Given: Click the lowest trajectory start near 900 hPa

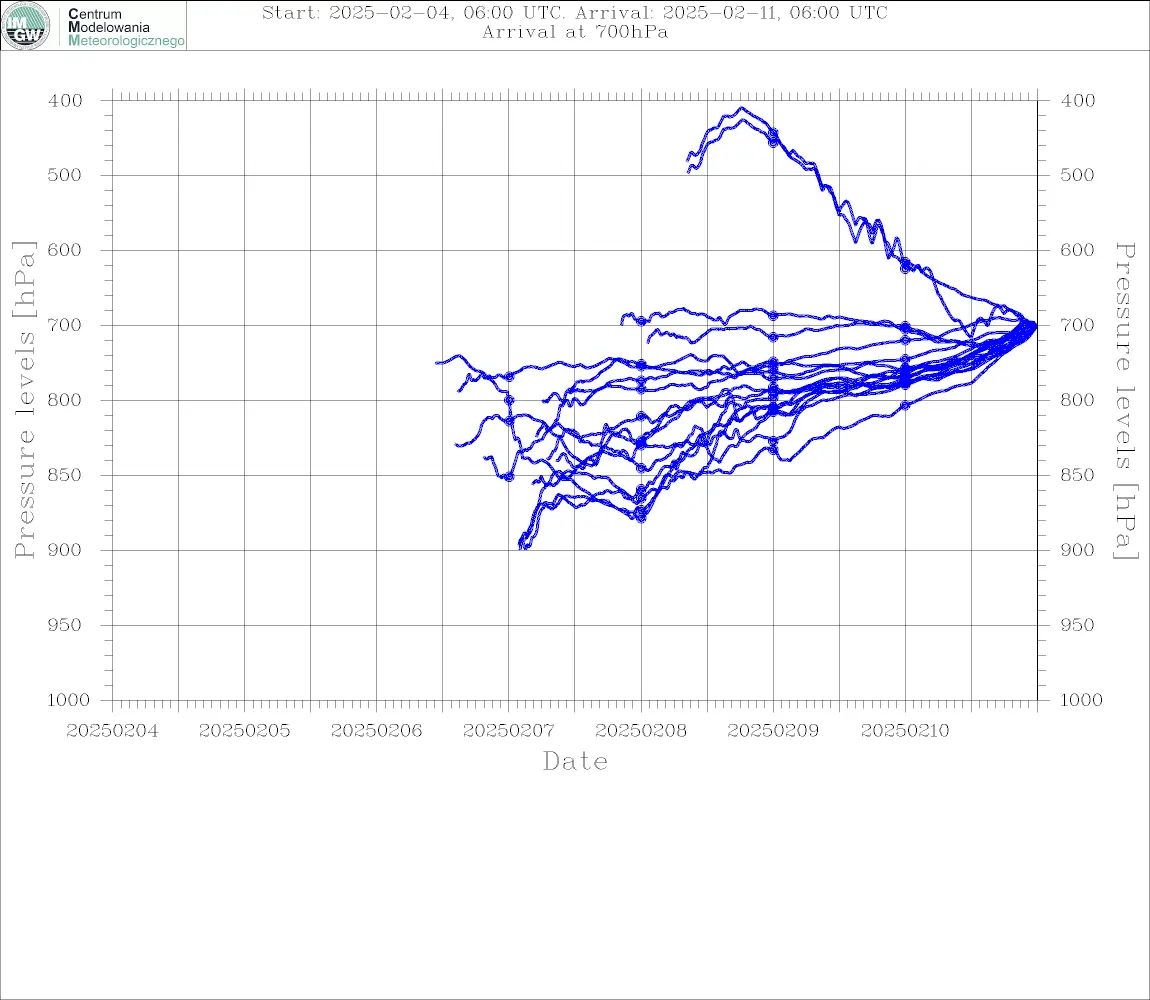Looking at the screenshot, I should 524,544.
